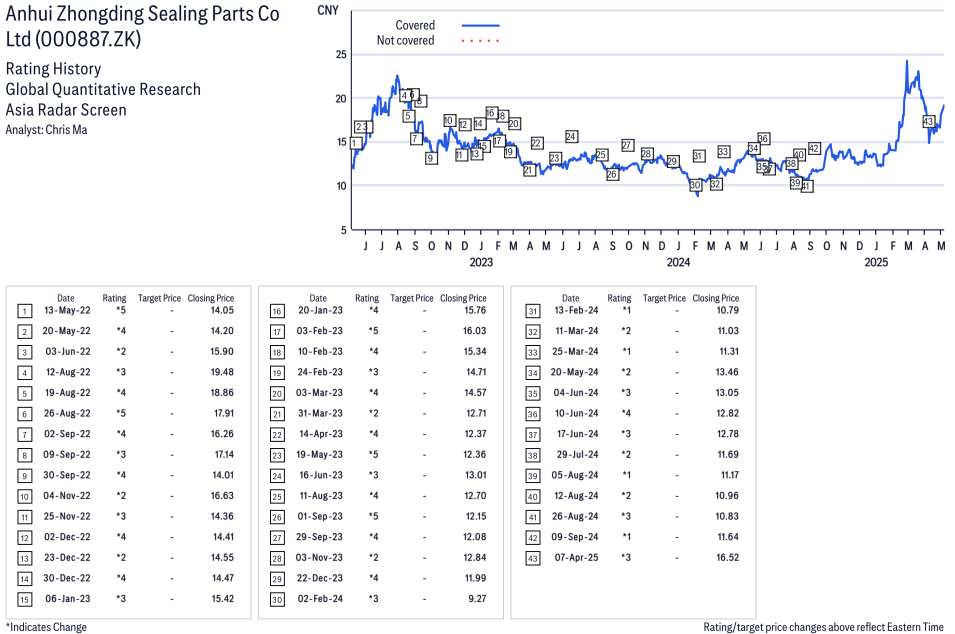Select the rating *1 in the 09-Sep-24 row
Image resolution: width=955 pixels, height=634 pixels.
point(626,537)
